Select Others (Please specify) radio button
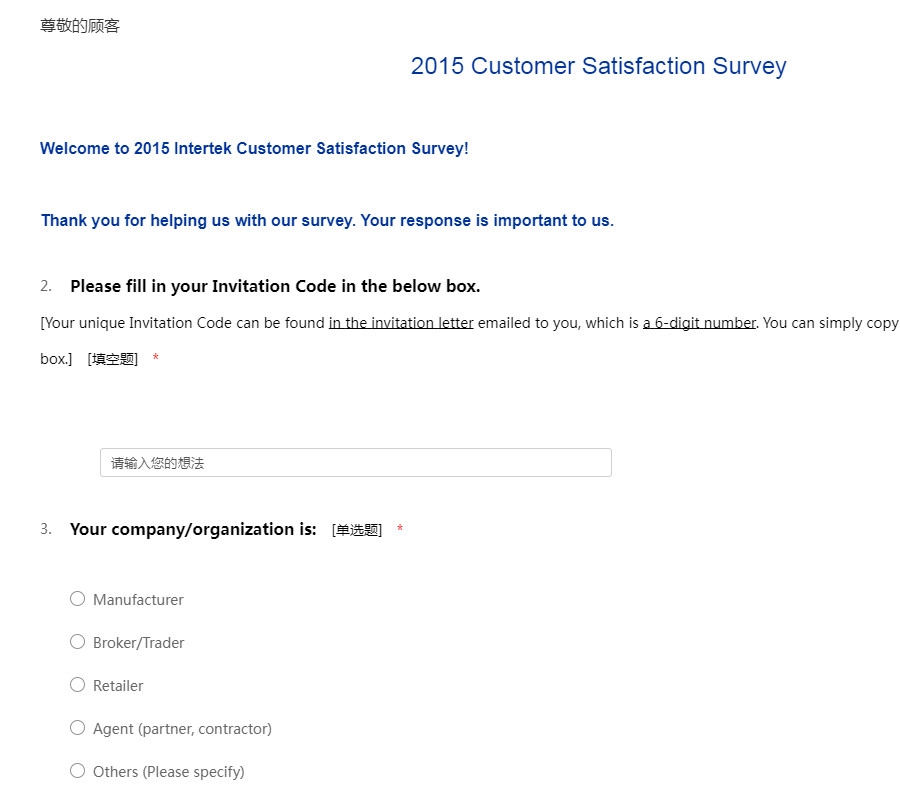 pyautogui.click(x=78, y=771)
